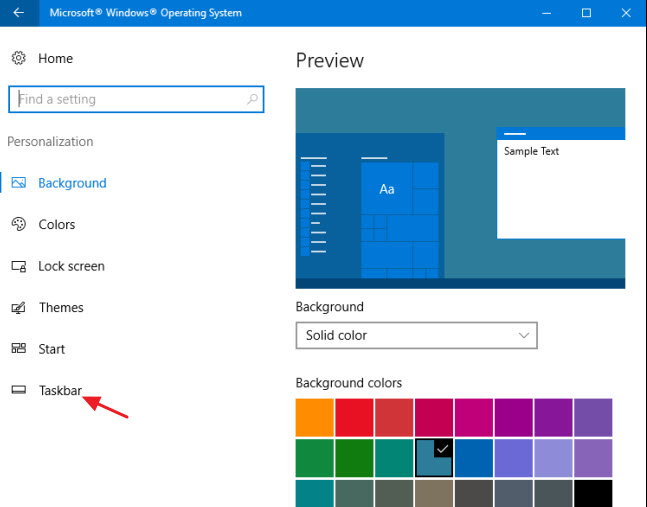
Task: Pick the light lavender swatch
Action: tap(553, 458)
